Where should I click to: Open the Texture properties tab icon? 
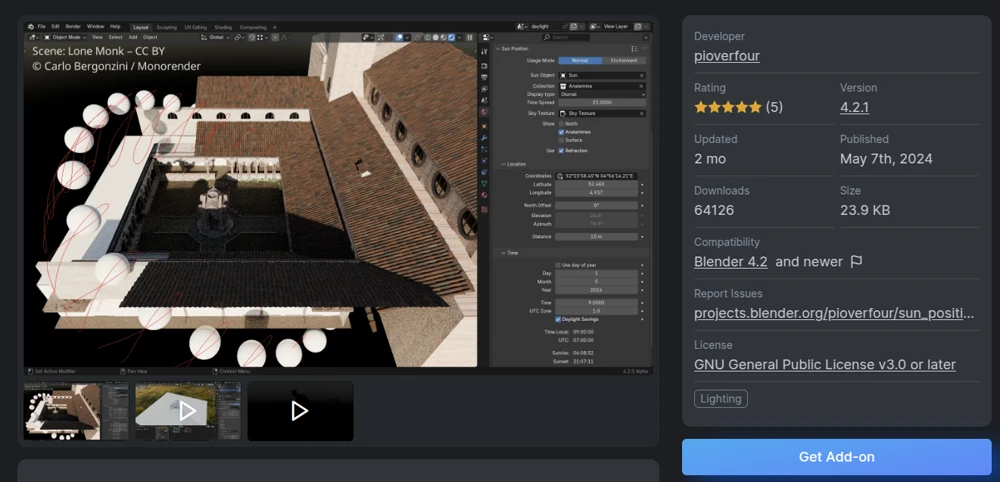point(484,209)
